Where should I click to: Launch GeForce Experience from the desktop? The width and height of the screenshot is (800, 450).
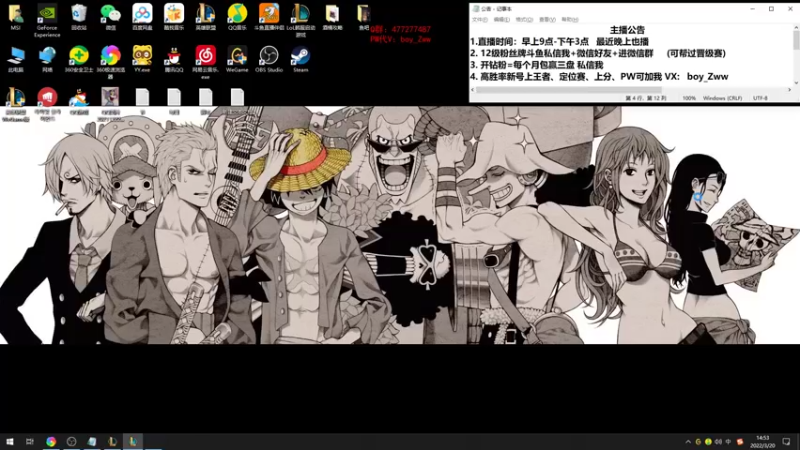[47, 20]
